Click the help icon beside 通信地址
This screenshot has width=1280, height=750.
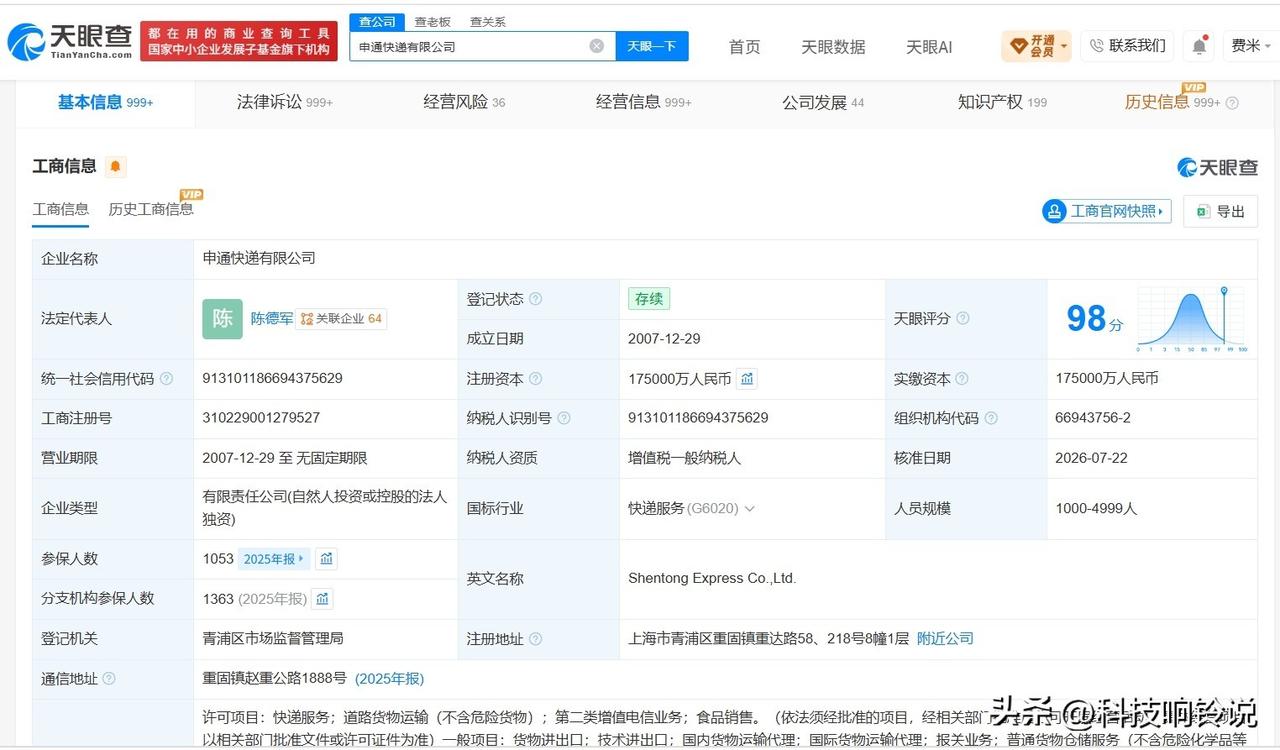tap(109, 679)
